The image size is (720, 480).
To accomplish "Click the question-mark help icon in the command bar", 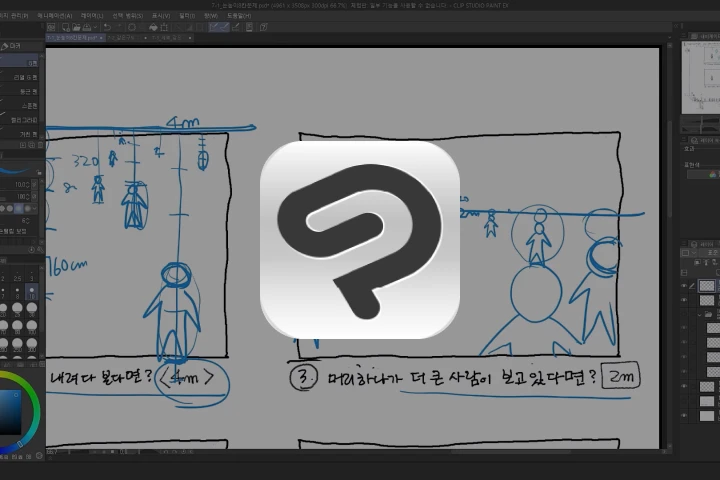I will [x=264, y=28].
